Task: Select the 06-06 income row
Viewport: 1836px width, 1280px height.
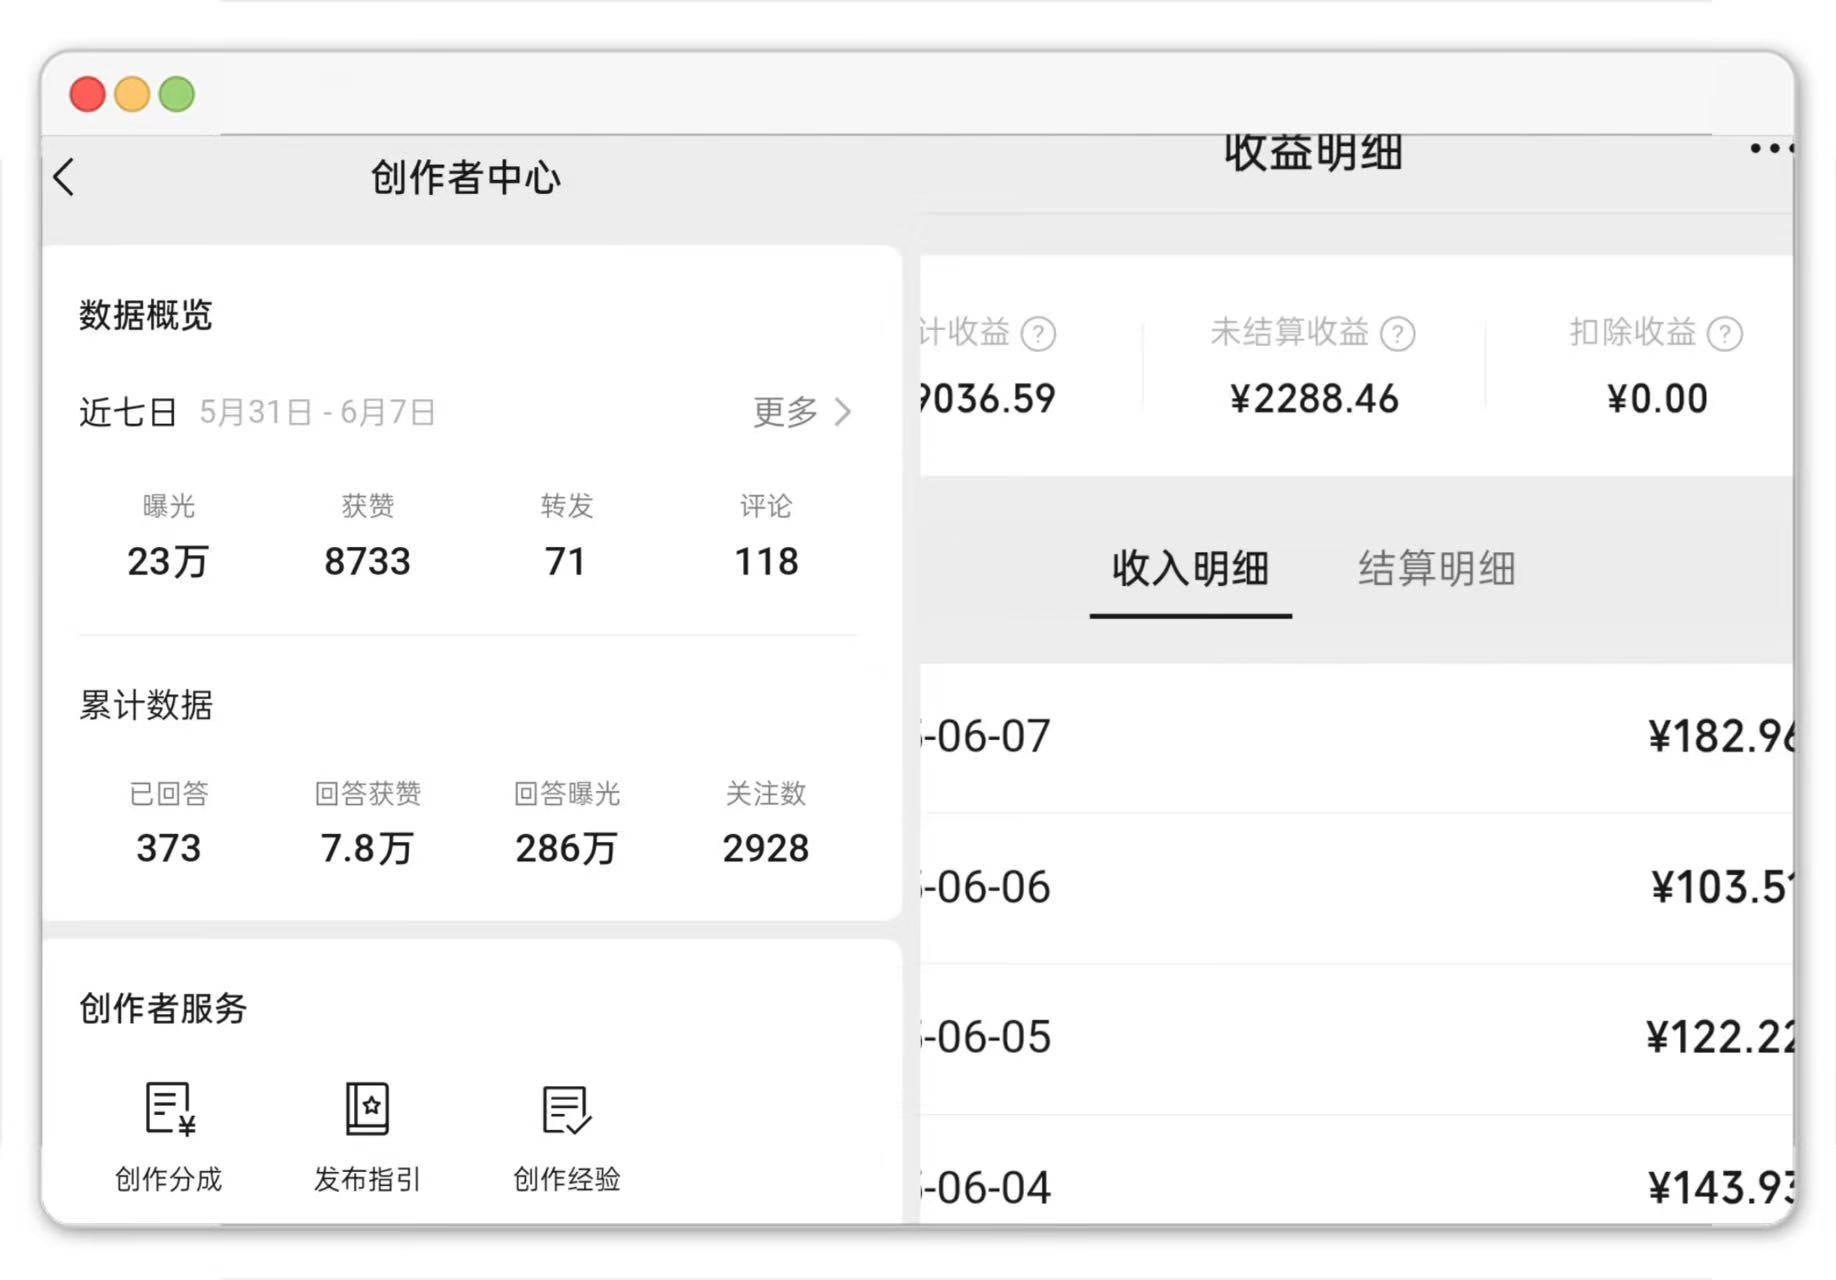Action: coord(1357,888)
